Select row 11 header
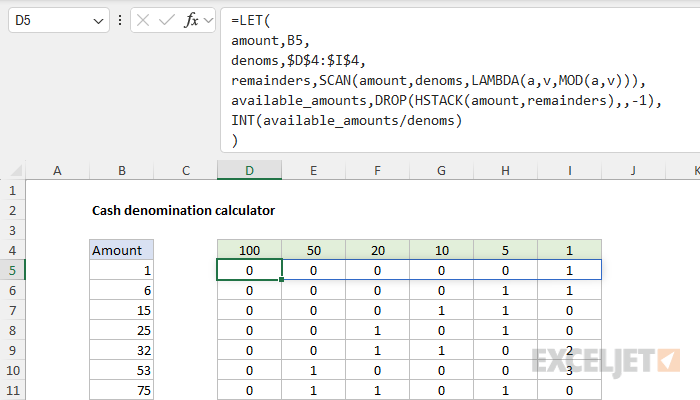The height and width of the screenshot is (400, 700). 12,390
